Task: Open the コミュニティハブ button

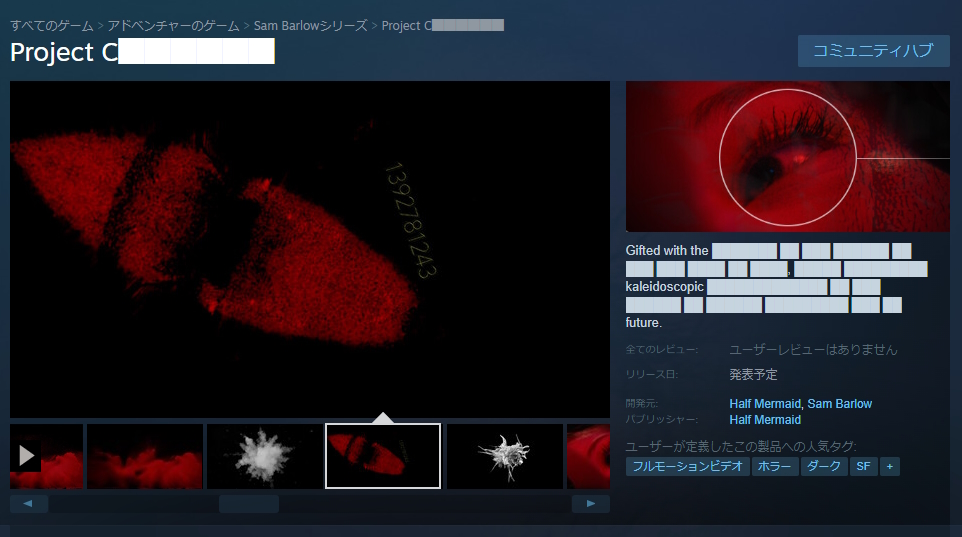Action: (x=873, y=51)
